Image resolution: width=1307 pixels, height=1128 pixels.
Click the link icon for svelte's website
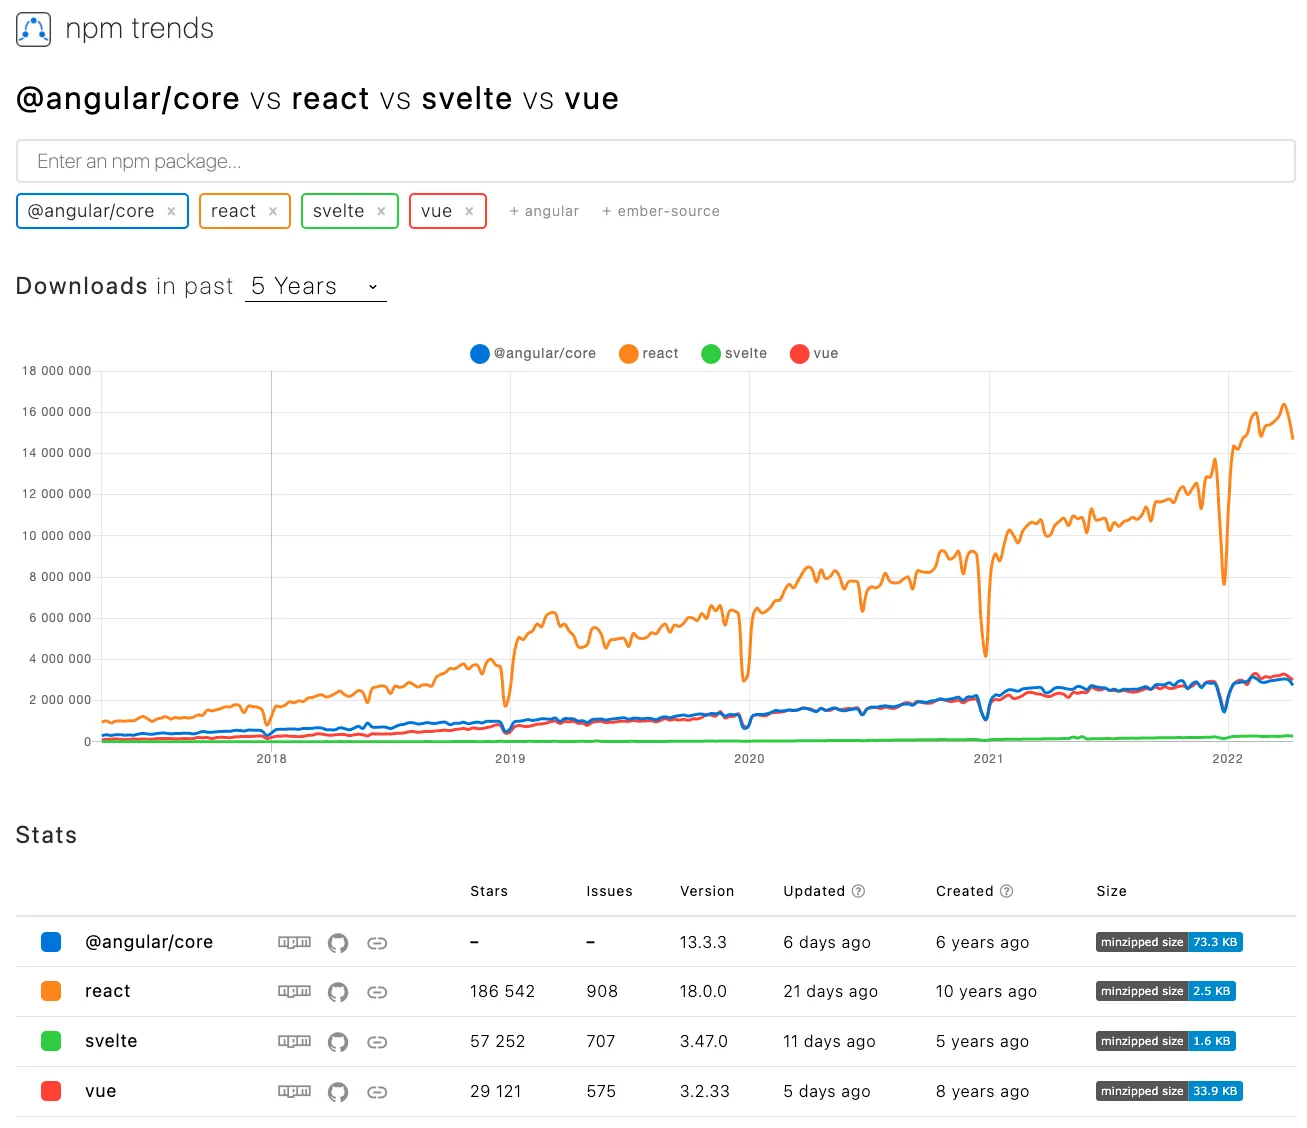tap(377, 1041)
